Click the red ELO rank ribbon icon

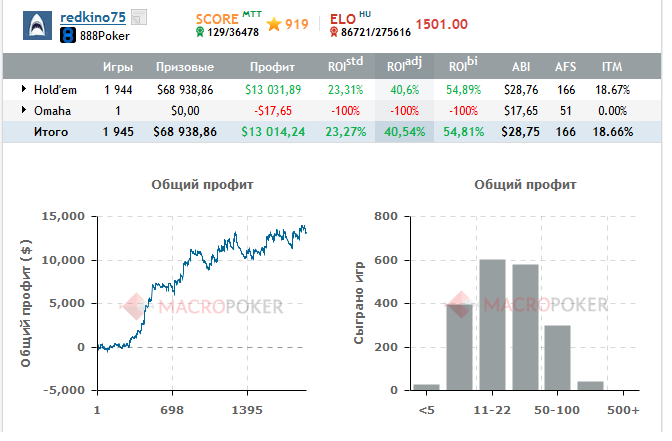pos(334,32)
